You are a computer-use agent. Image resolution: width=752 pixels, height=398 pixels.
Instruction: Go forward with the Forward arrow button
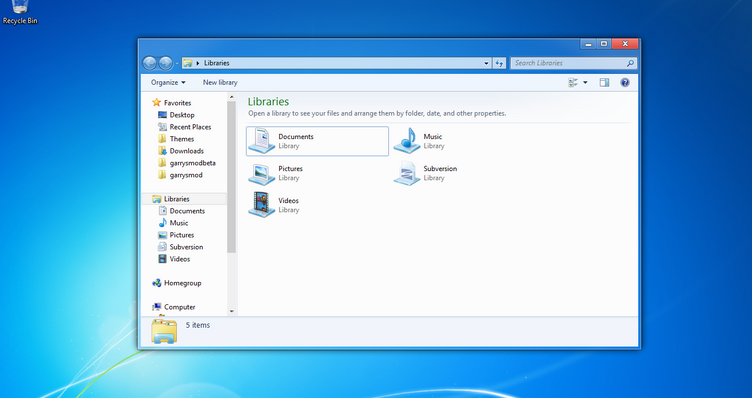[165, 63]
